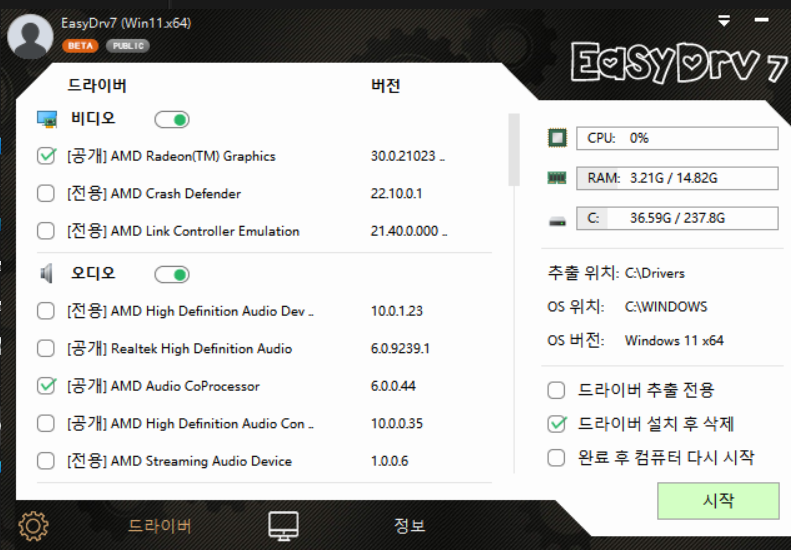Click the C: drive disk icon
The height and width of the screenshot is (550, 791).
coord(557,221)
